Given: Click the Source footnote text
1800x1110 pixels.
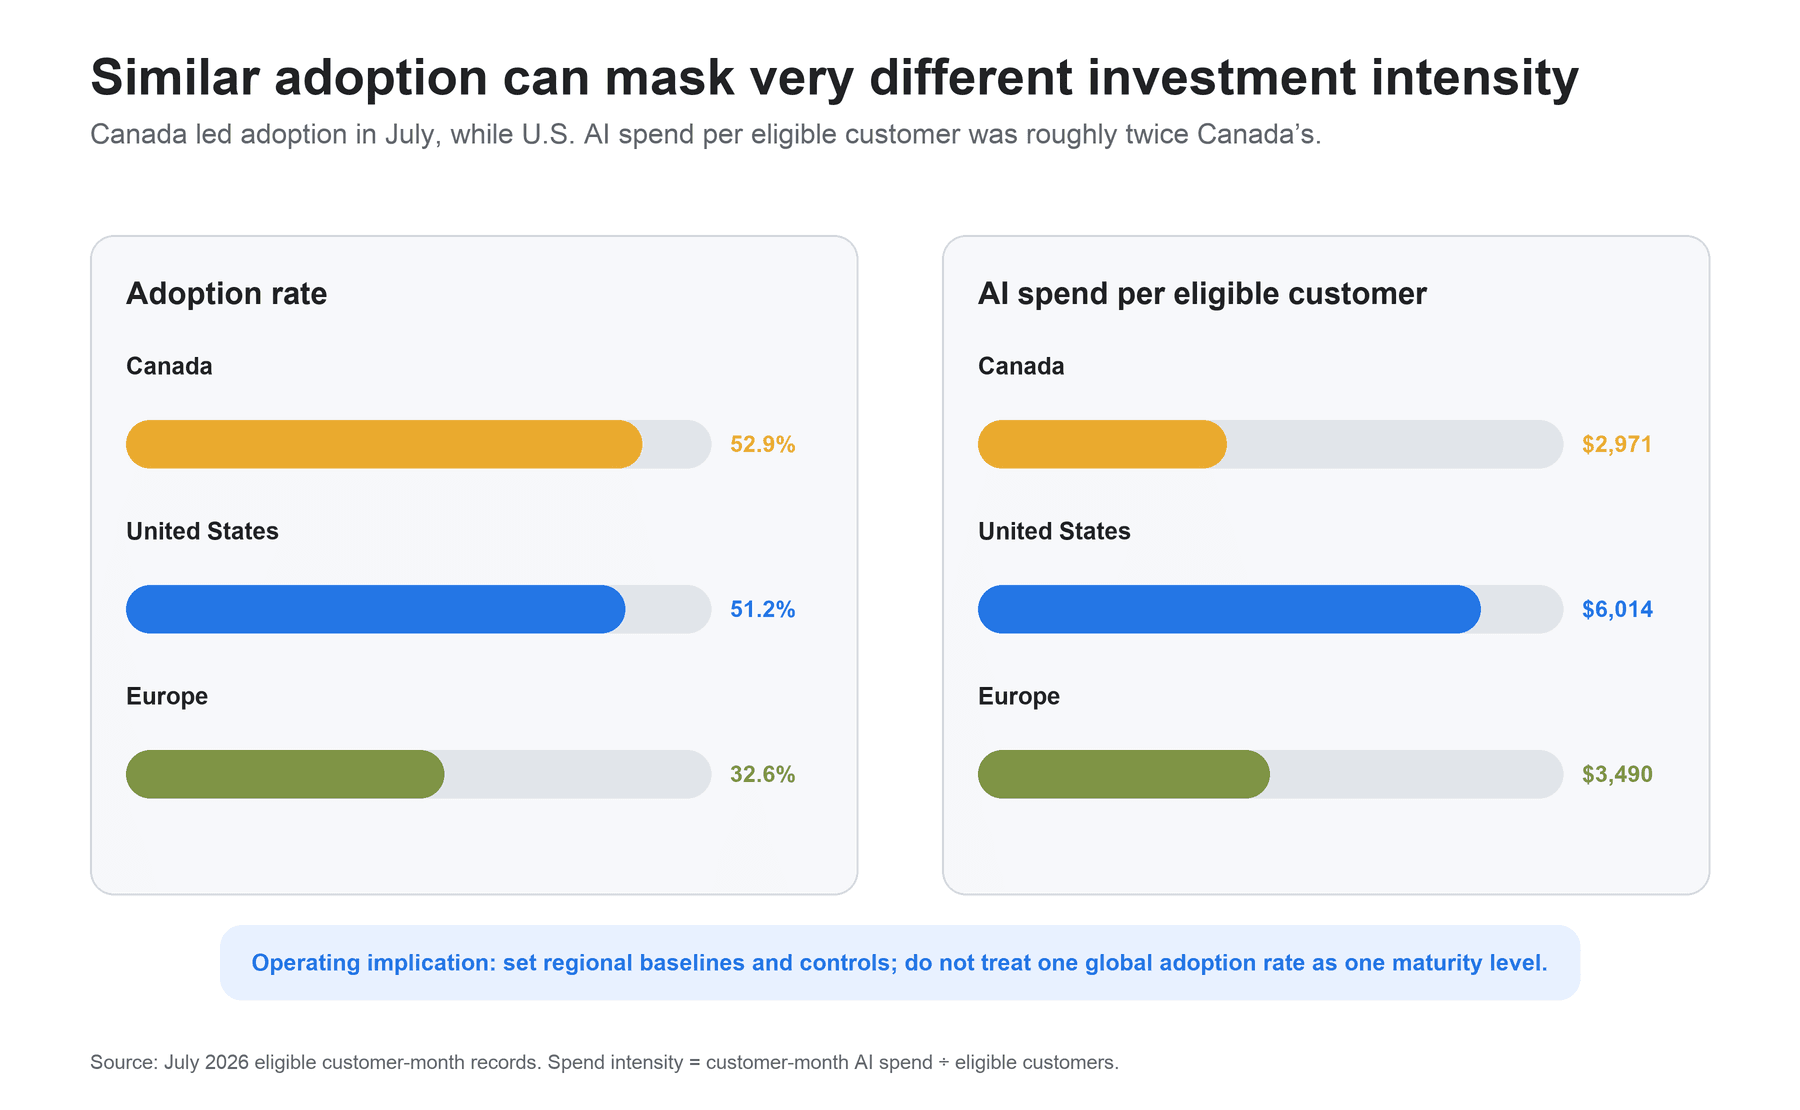Looking at the screenshot, I should (604, 1062).
